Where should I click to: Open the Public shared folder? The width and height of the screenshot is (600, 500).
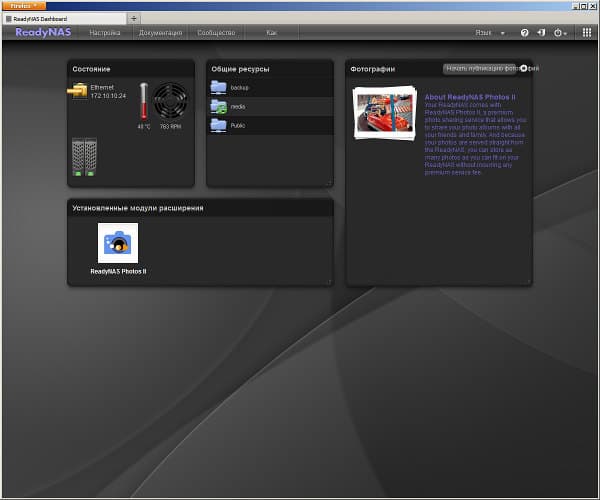270,125
